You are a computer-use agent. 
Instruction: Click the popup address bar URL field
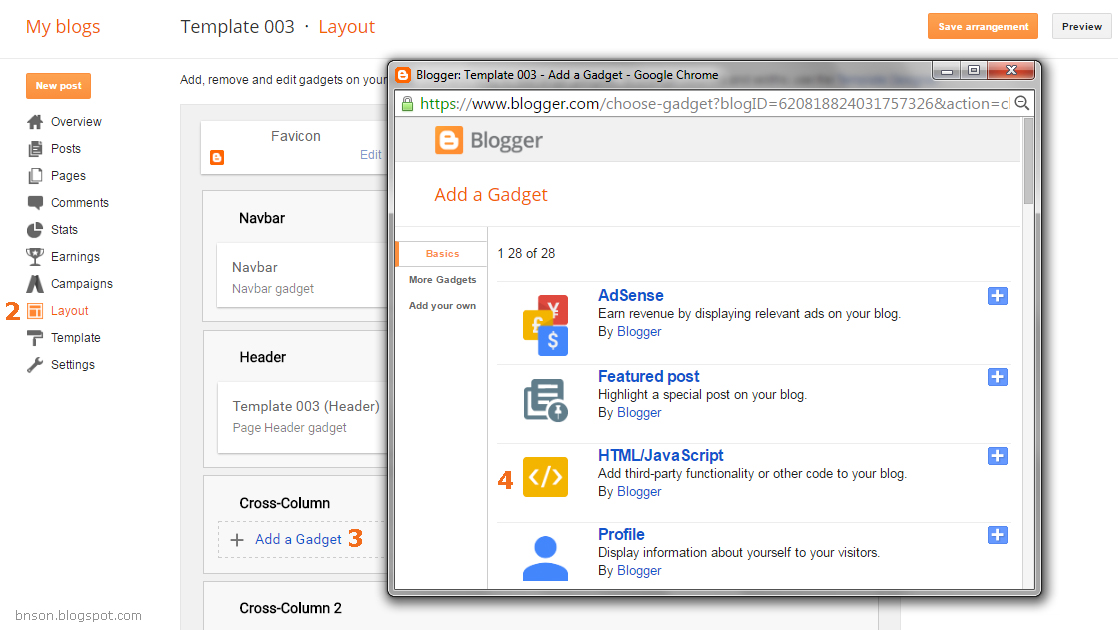point(714,104)
